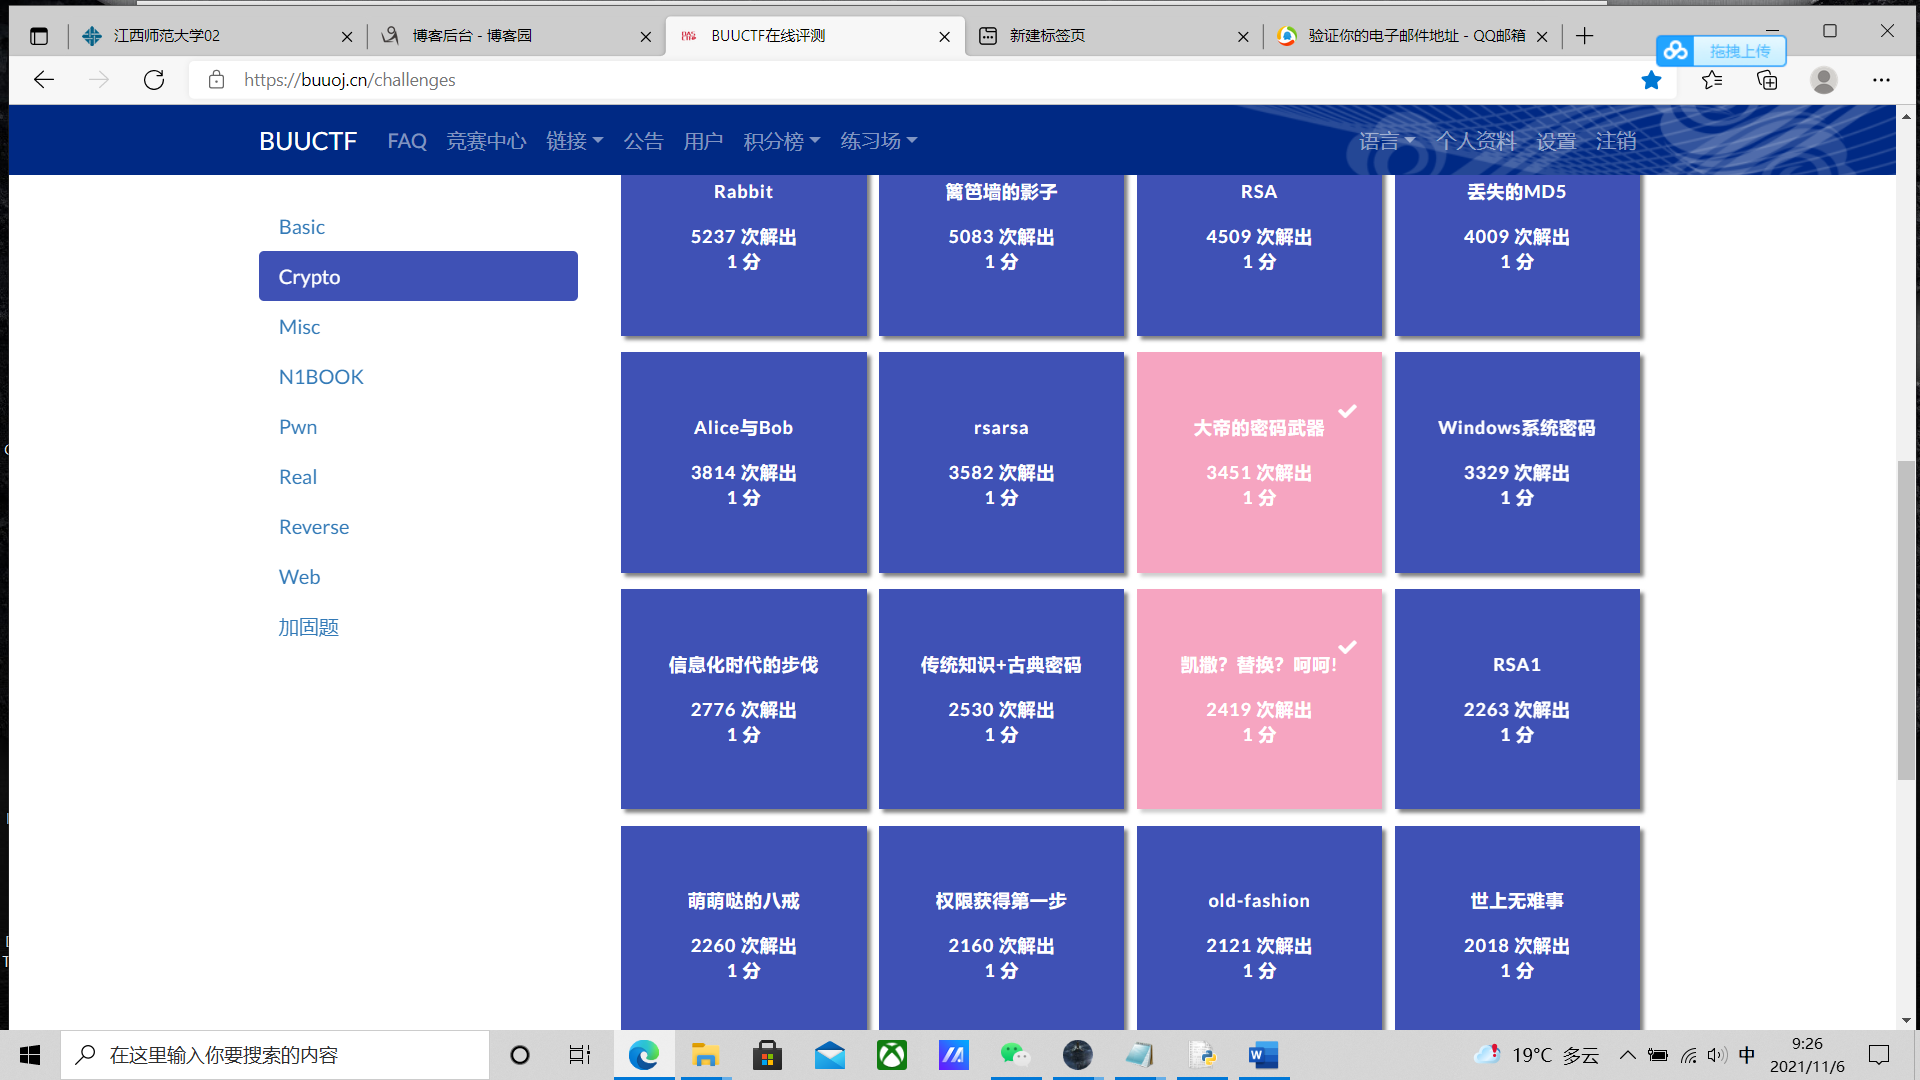Image resolution: width=1920 pixels, height=1080 pixels.
Task: Click the favorites star icon in address bar
Action: (x=1651, y=80)
